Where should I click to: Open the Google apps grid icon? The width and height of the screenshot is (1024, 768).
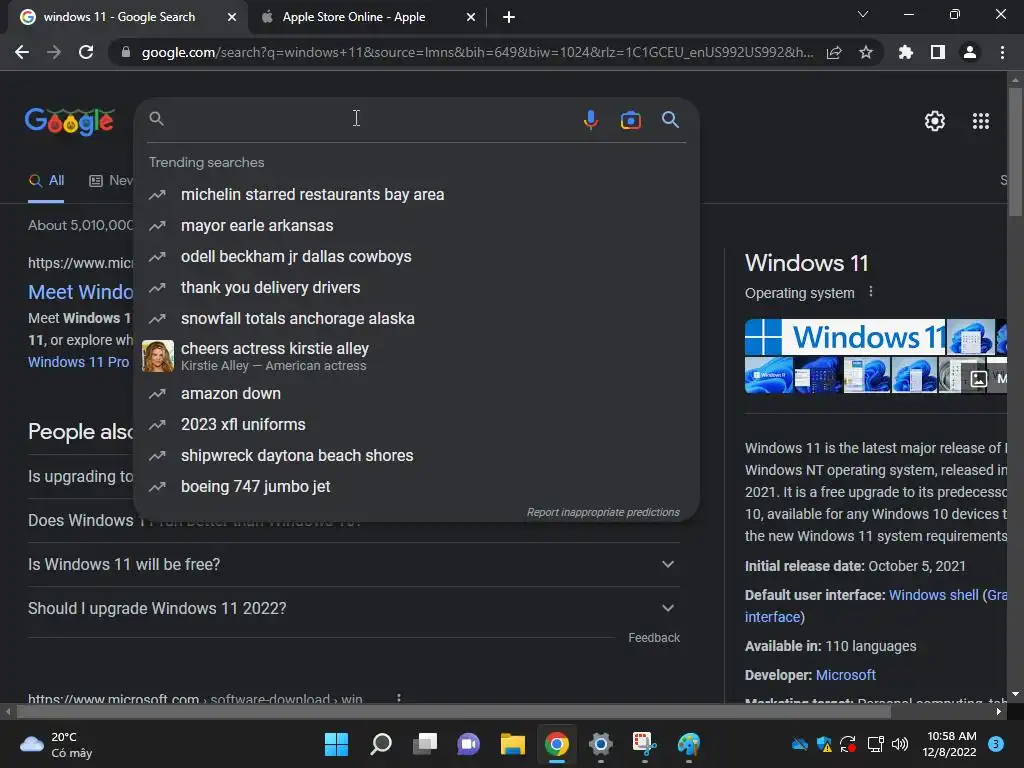tap(980, 121)
